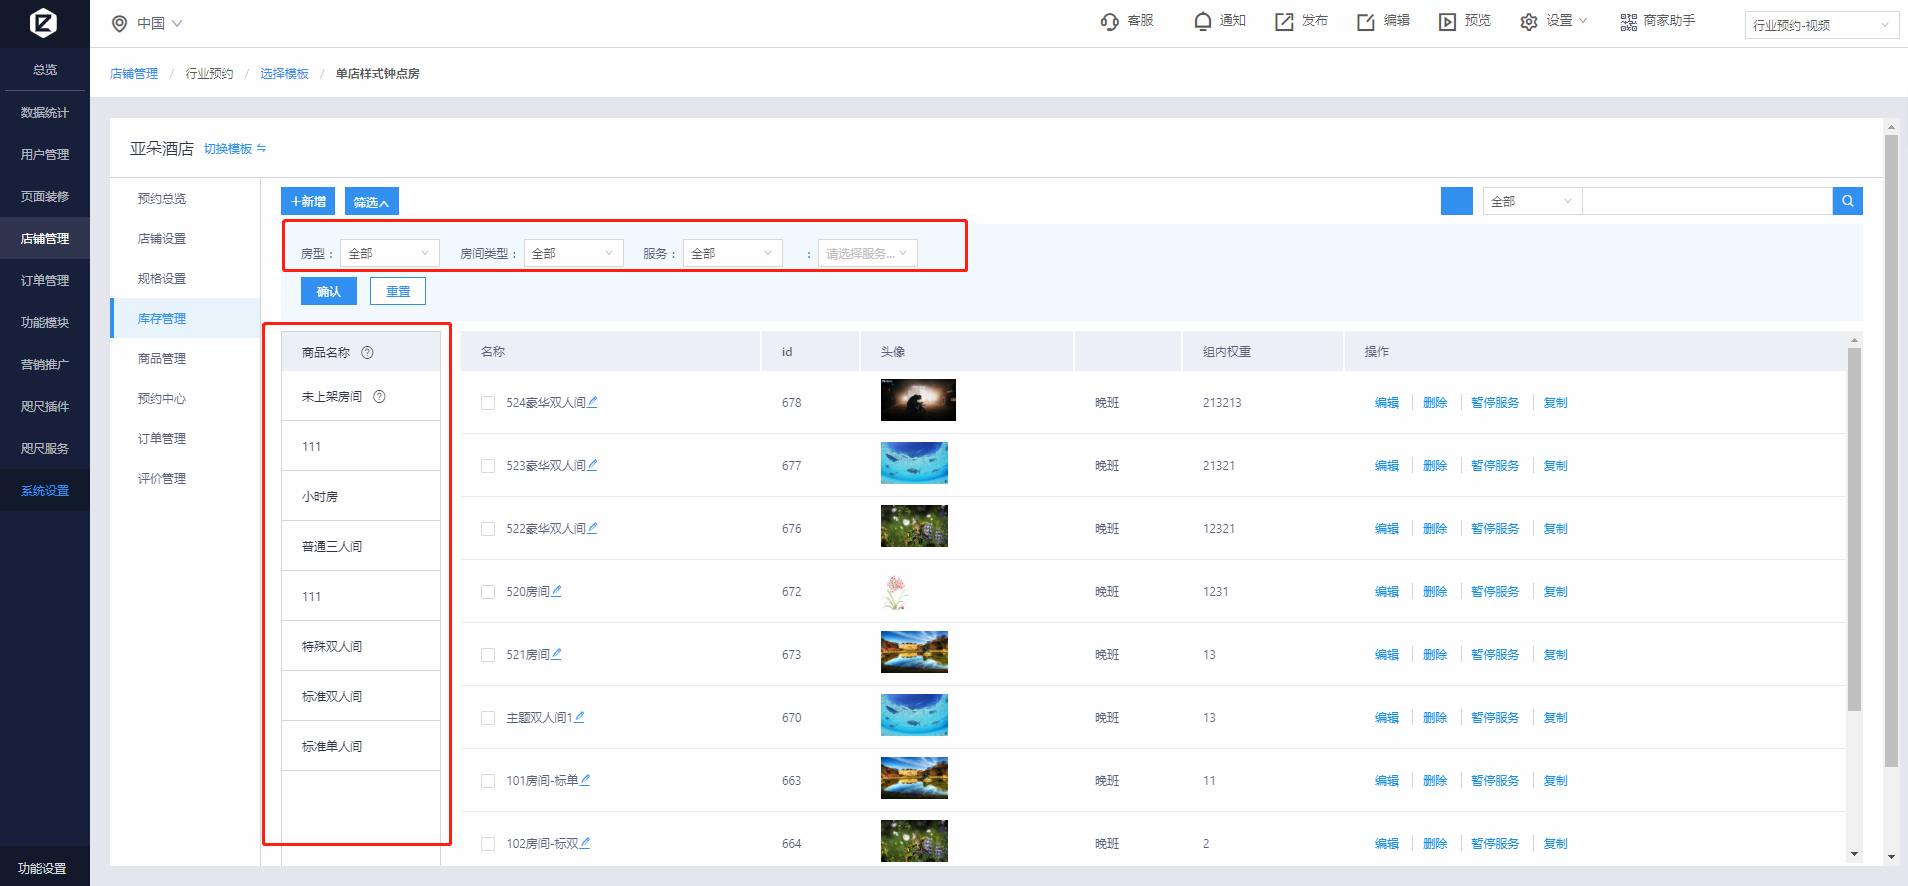Check the box for 101房间-标单

pos(488,781)
